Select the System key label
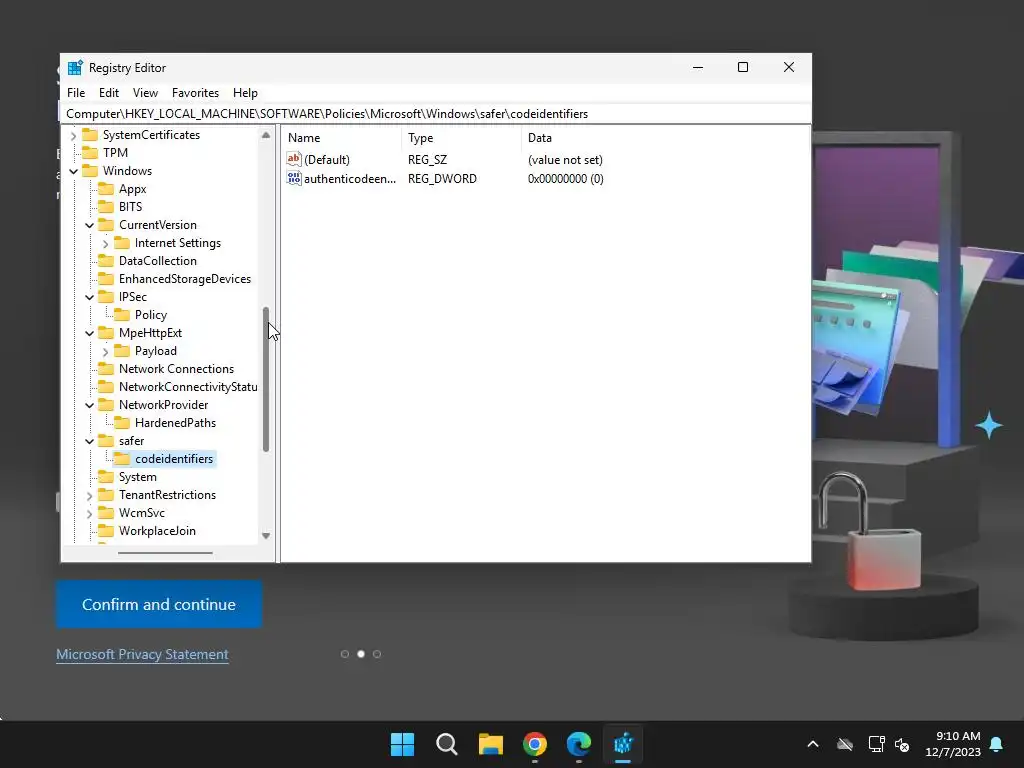The image size is (1024, 768). click(138, 477)
